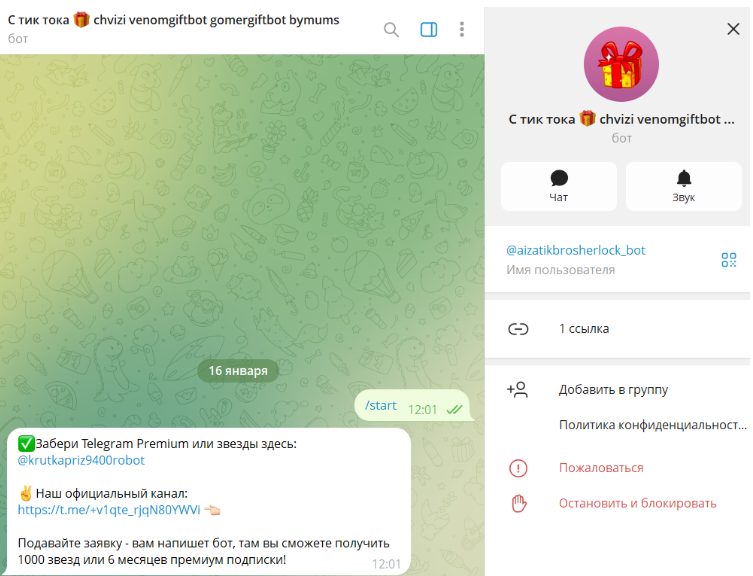
Task: Click the add-user icon
Action: pos(517,390)
